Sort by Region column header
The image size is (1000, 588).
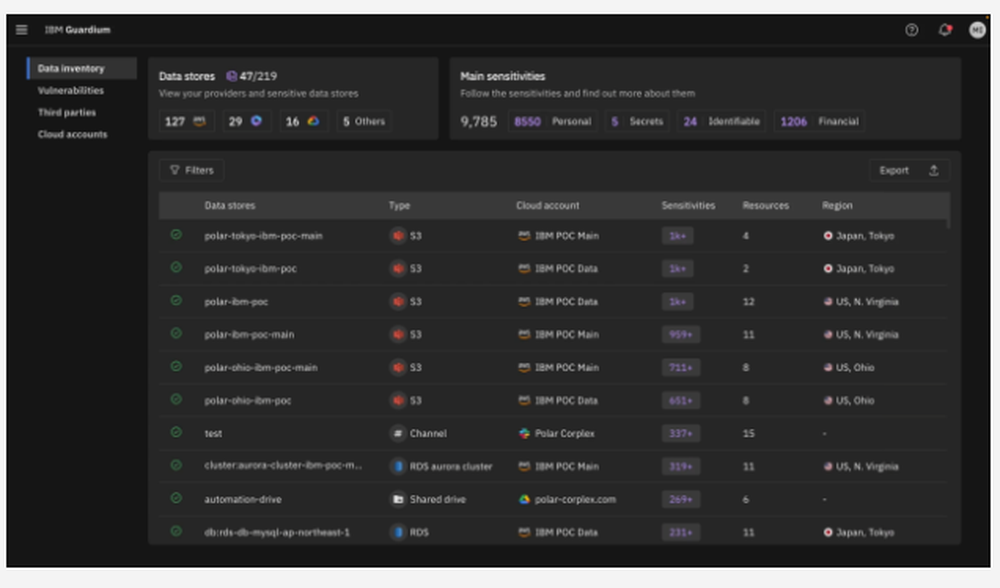click(837, 205)
